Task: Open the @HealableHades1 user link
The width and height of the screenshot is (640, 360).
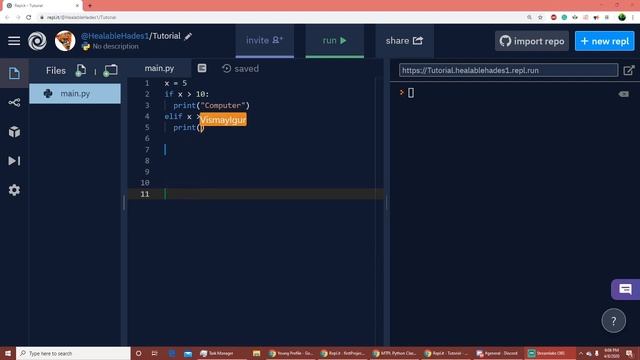Action: [115, 36]
